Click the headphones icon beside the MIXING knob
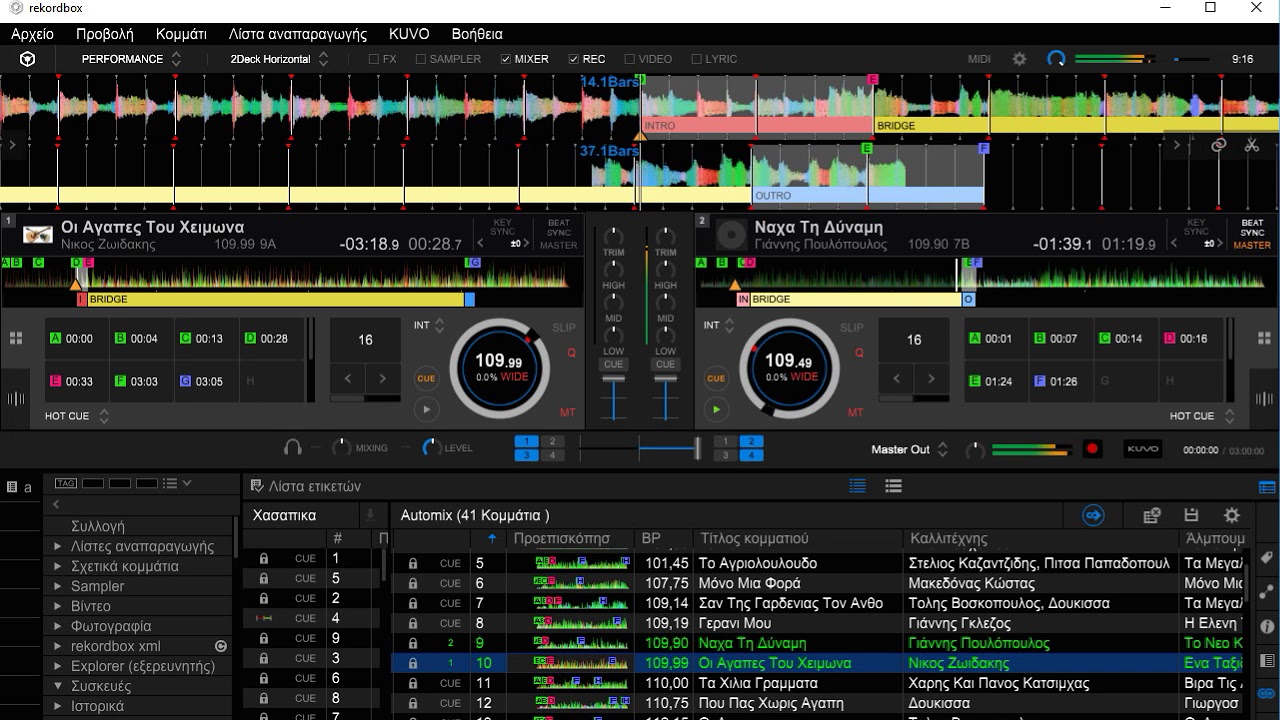The image size is (1280, 720). click(x=293, y=447)
